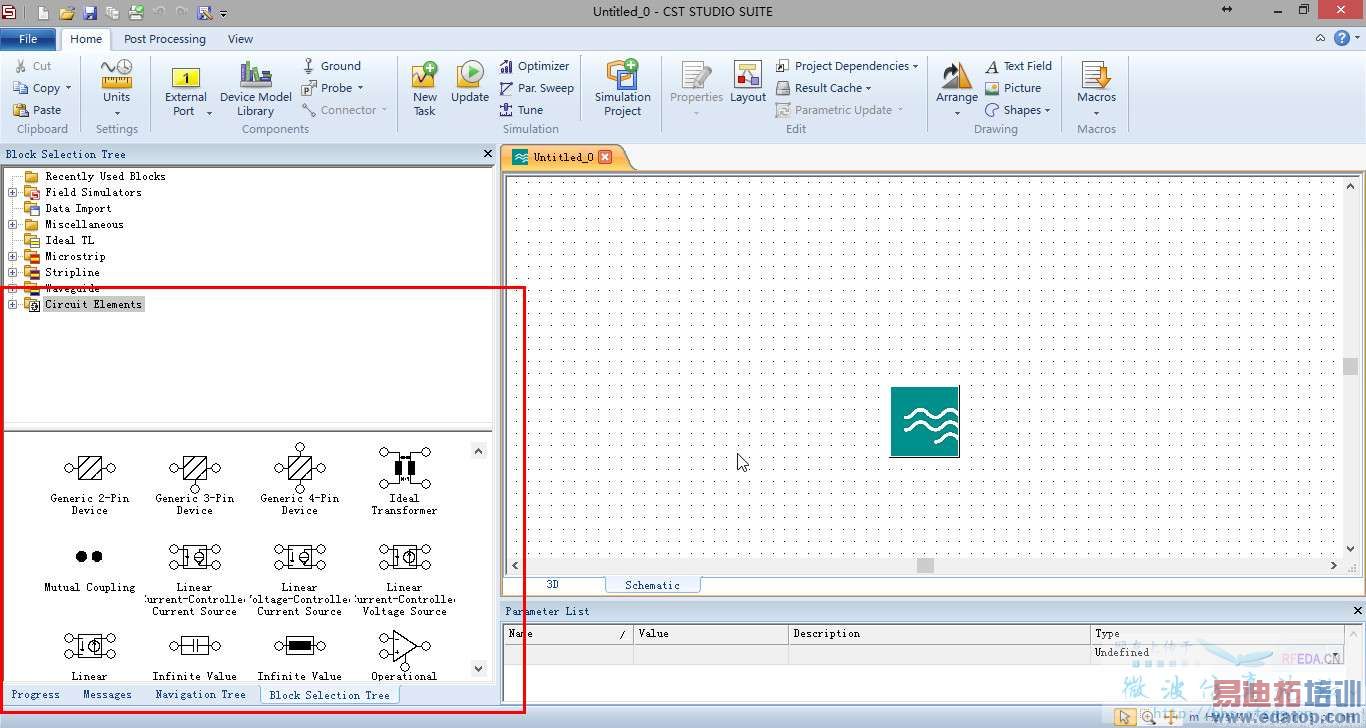Click the vertical scrollbar thumb of canvas

coord(1351,367)
